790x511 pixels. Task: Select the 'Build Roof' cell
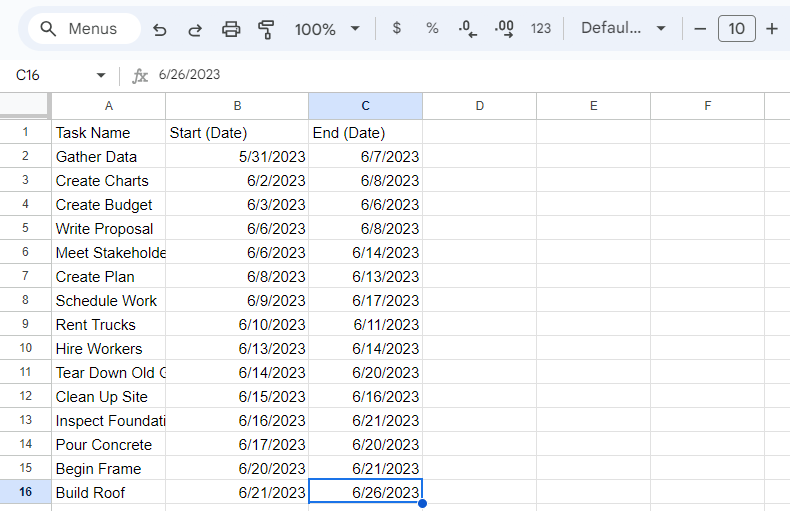point(108,492)
